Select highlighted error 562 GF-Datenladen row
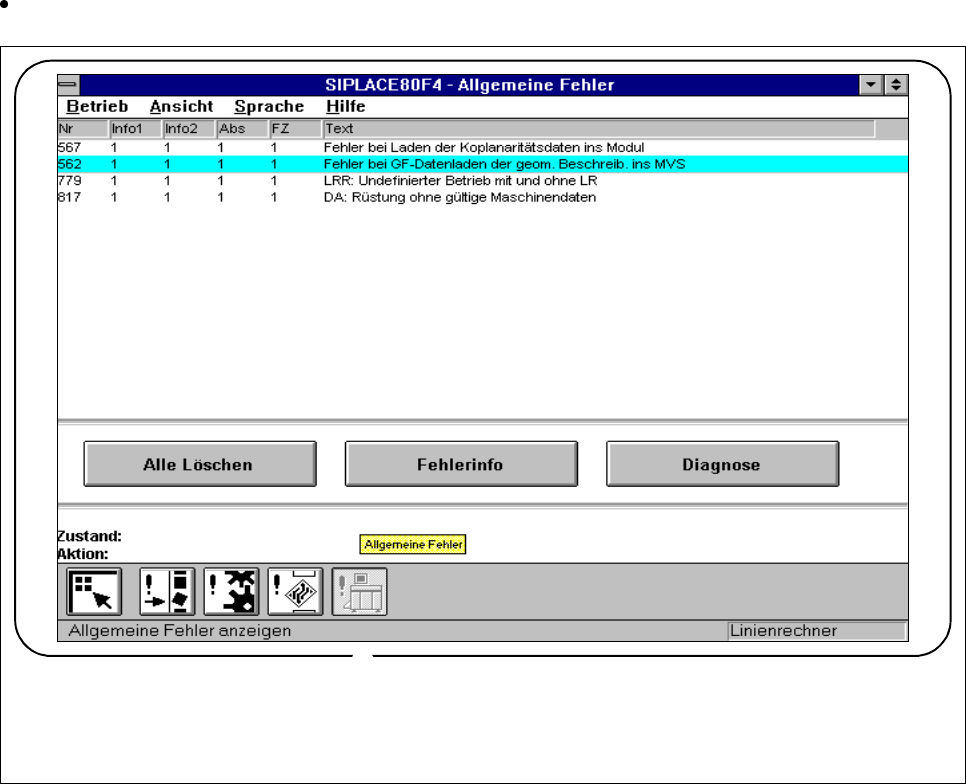 482,164
